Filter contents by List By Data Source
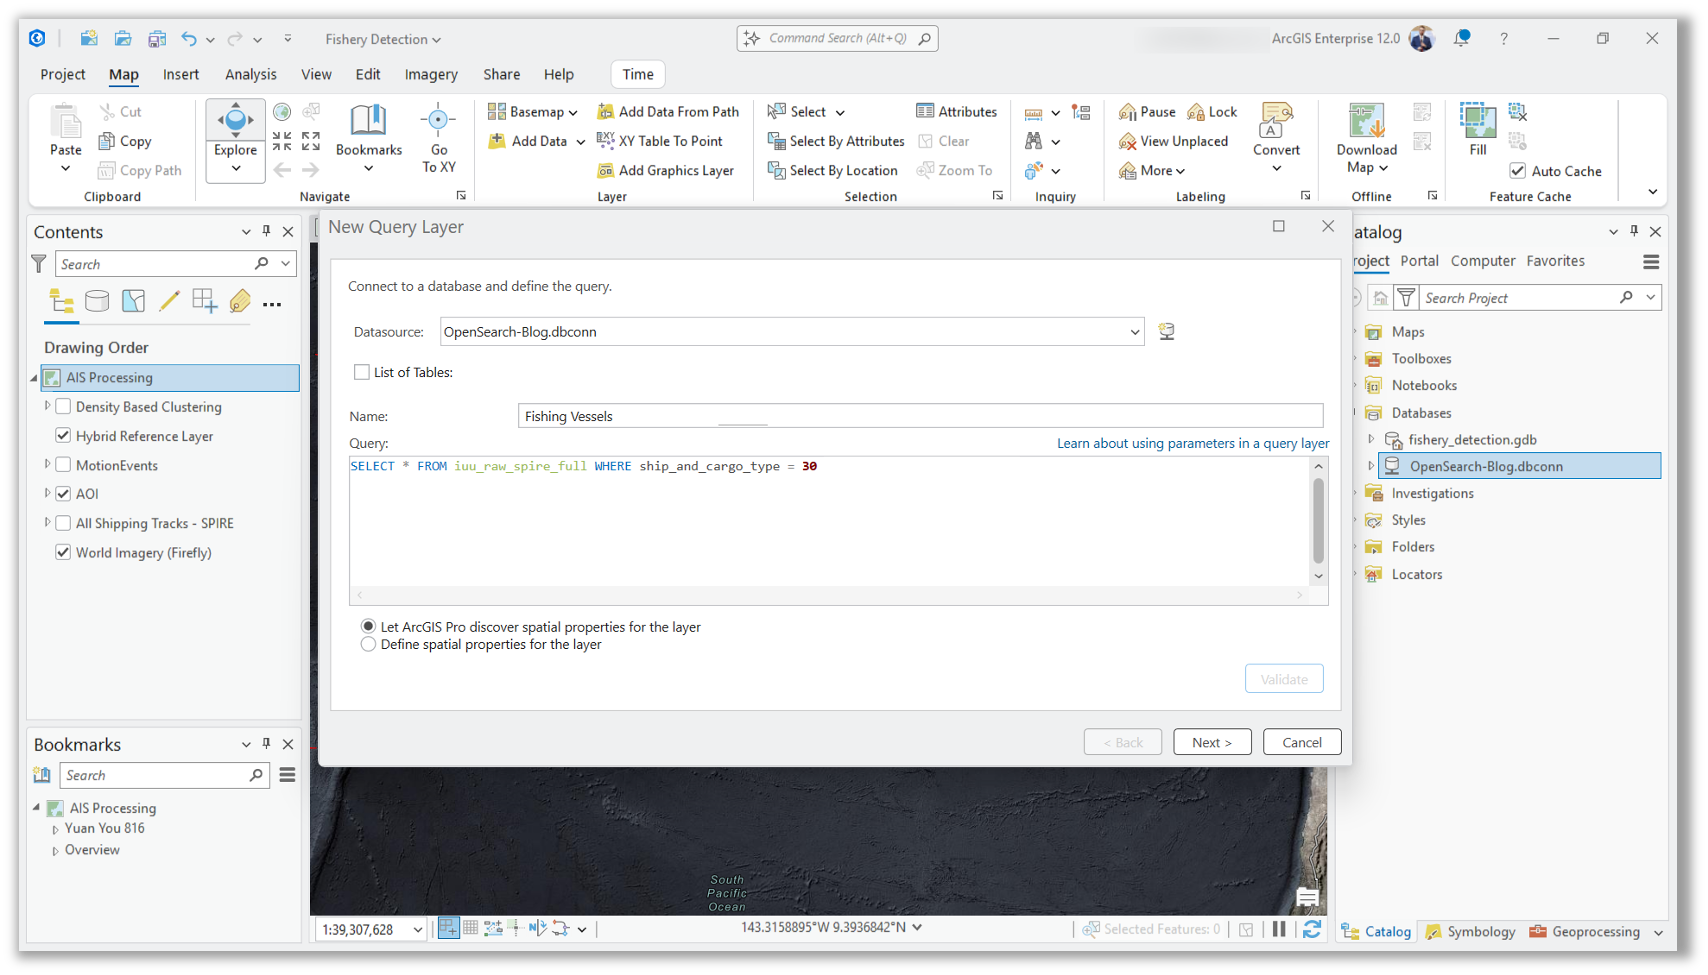Image resolution: width=1708 pixels, height=975 pixels. (x=97, y=301)
